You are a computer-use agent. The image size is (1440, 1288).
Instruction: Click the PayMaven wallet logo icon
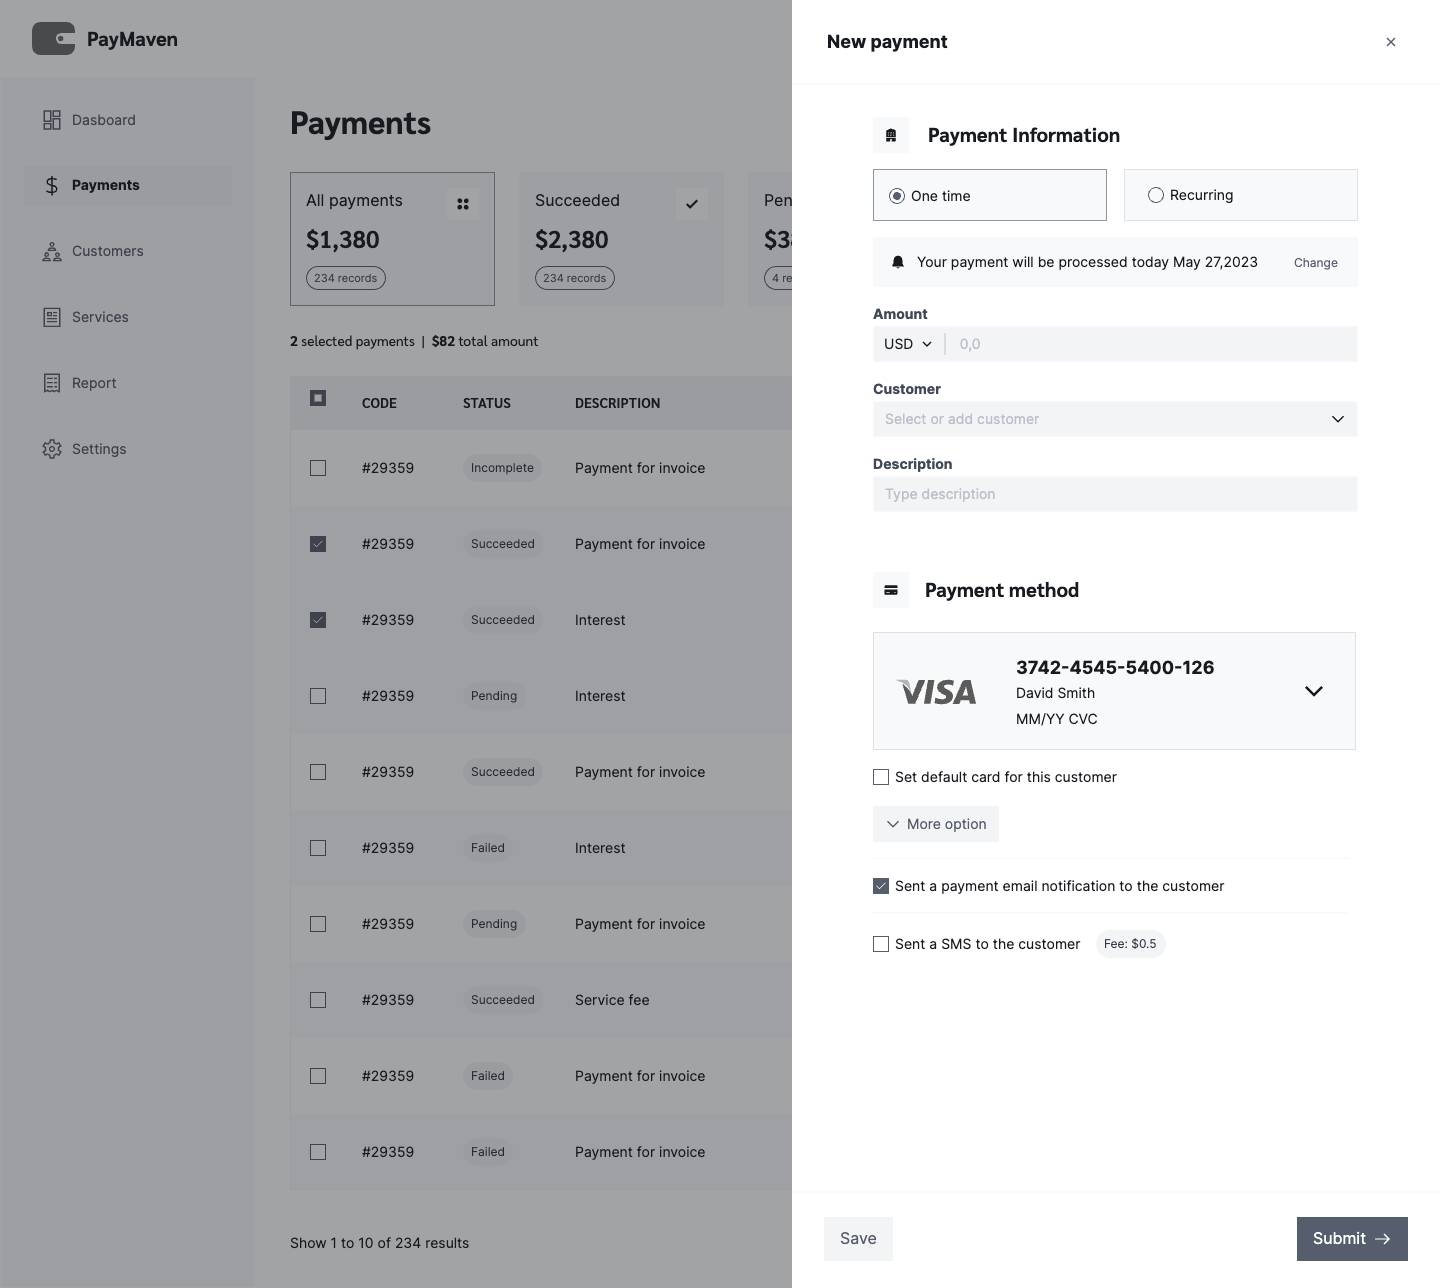click(54, 39)
